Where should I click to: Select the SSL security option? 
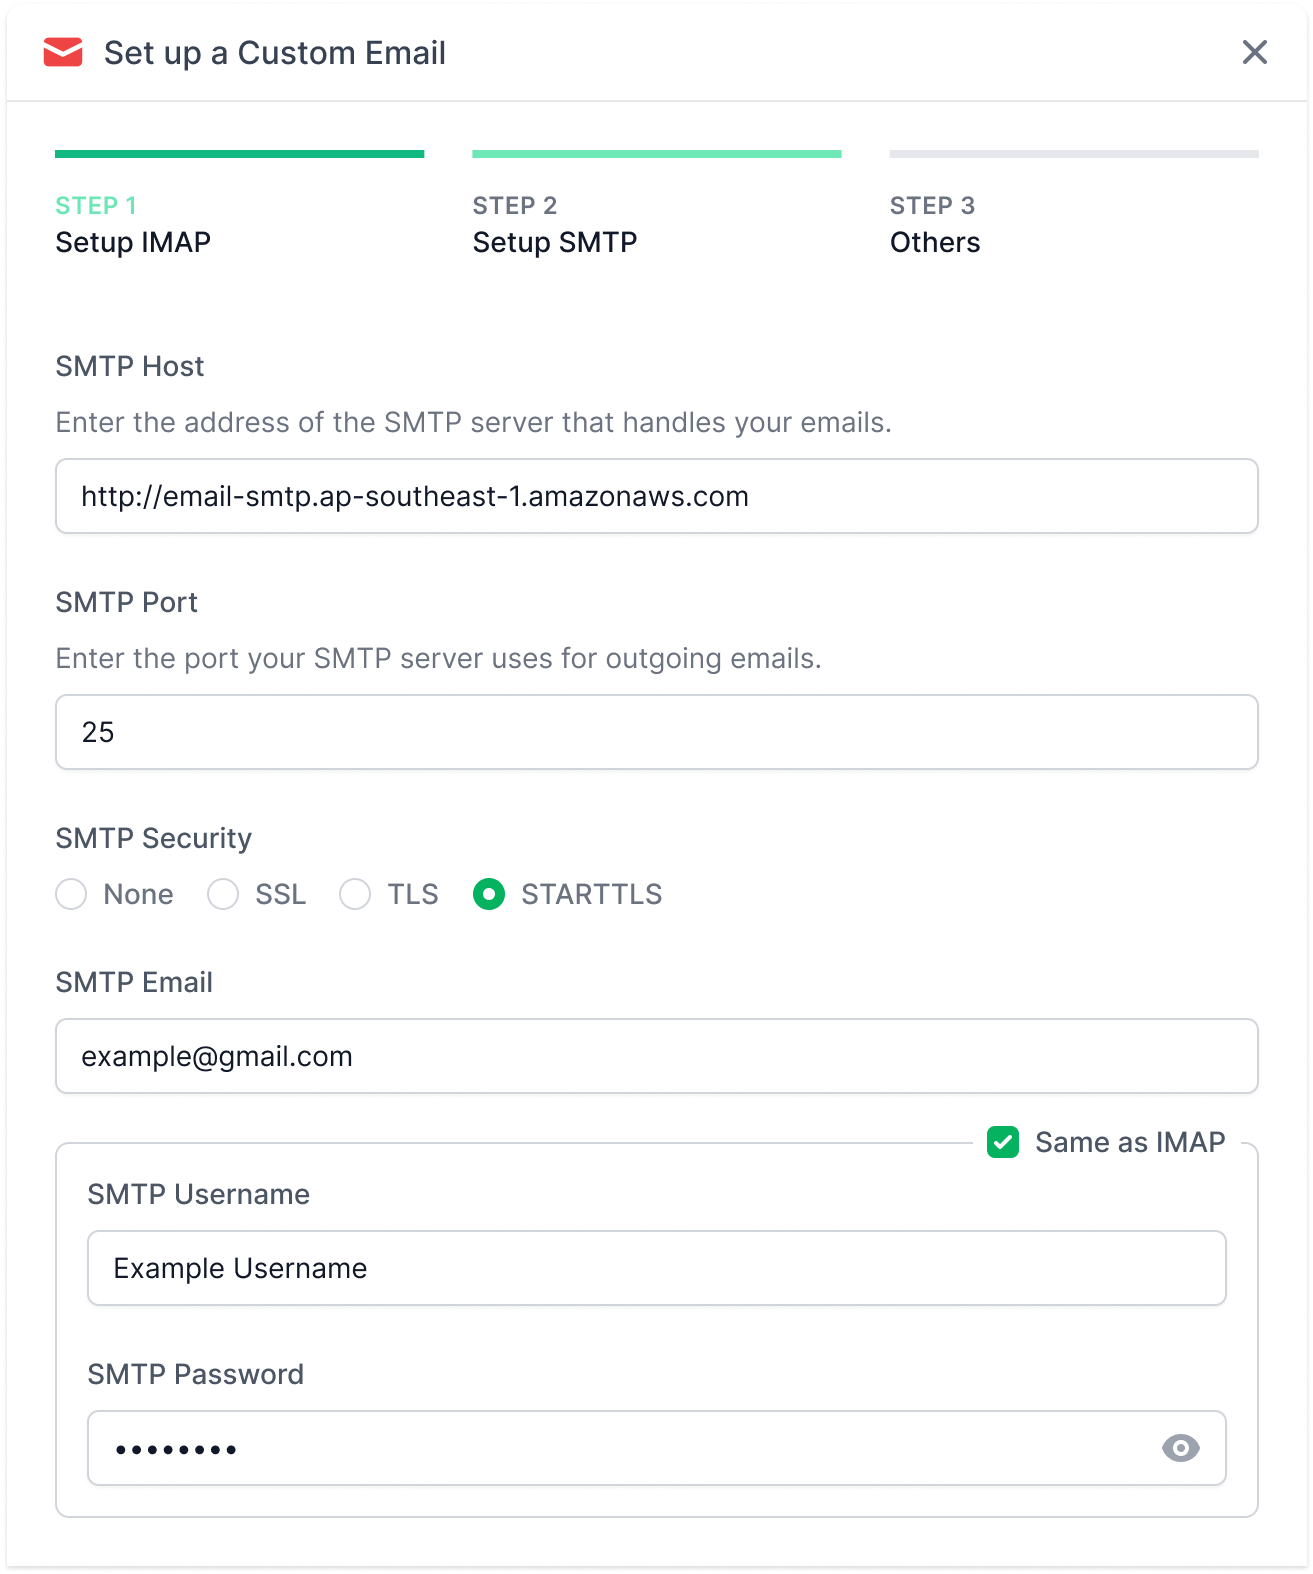223,894
